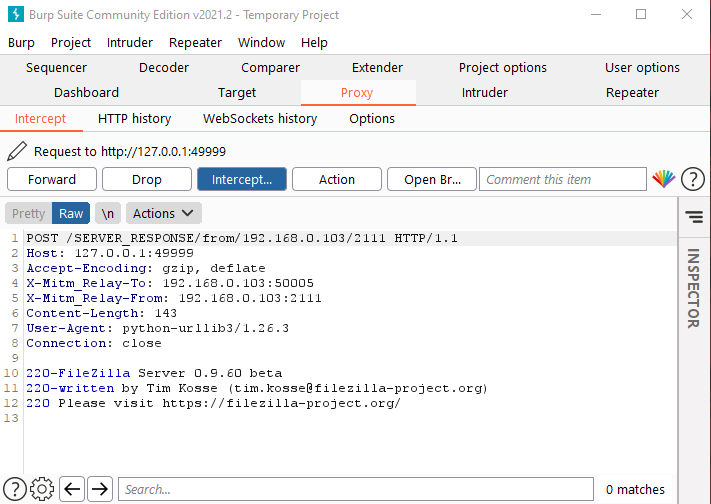Image resolution: width=711 pixels, height=504 pixels.
Task: Drop the intercepted request
Action: point(147,179)
